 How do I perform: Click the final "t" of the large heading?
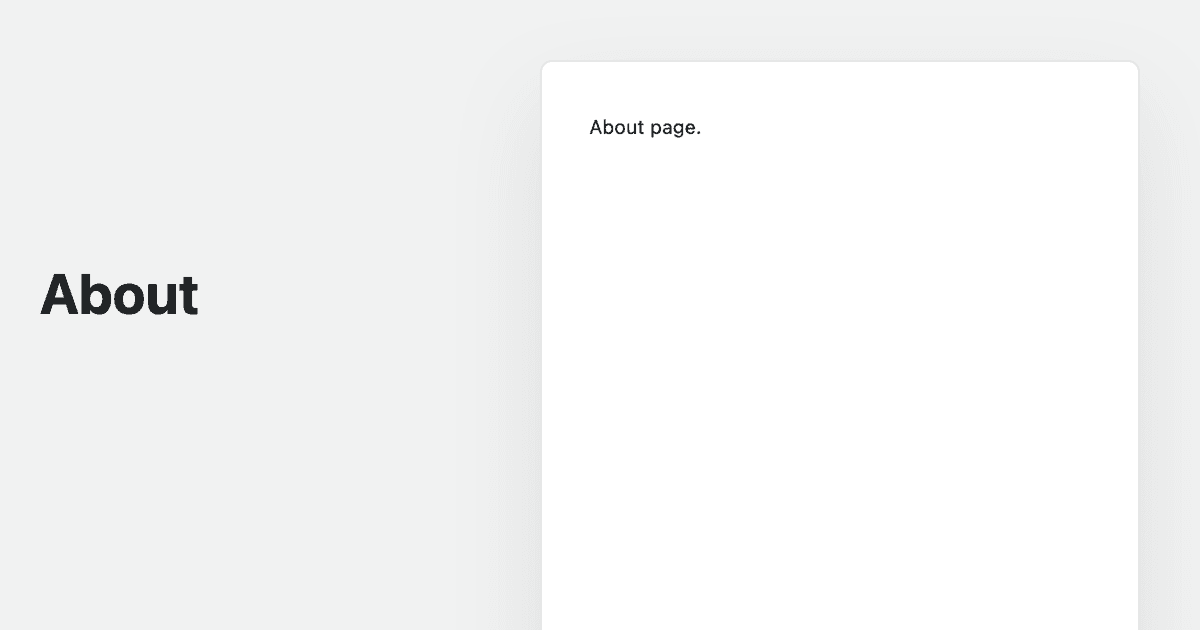(188, 296)
